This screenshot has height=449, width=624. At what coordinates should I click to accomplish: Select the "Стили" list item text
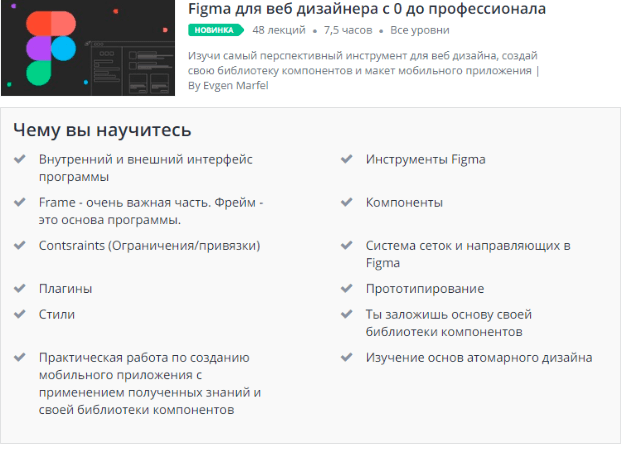pos(57,314)
